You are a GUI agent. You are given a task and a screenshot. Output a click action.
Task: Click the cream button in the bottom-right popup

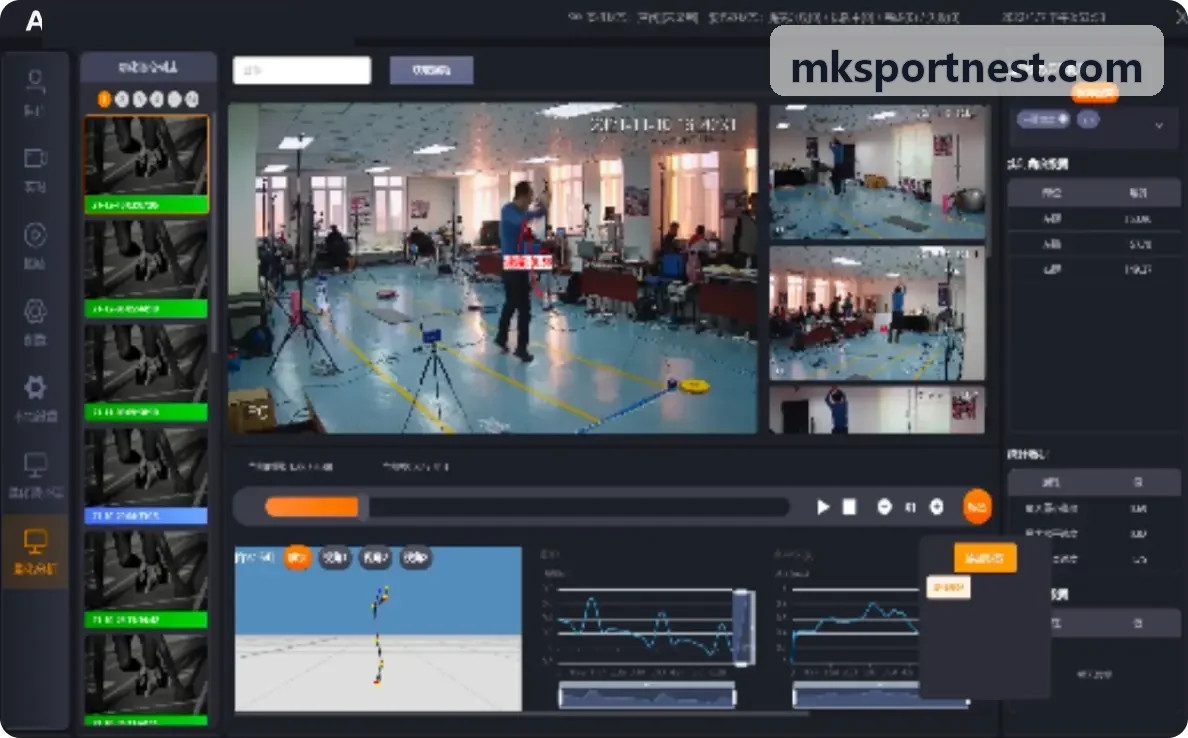(x=948, y=587)
